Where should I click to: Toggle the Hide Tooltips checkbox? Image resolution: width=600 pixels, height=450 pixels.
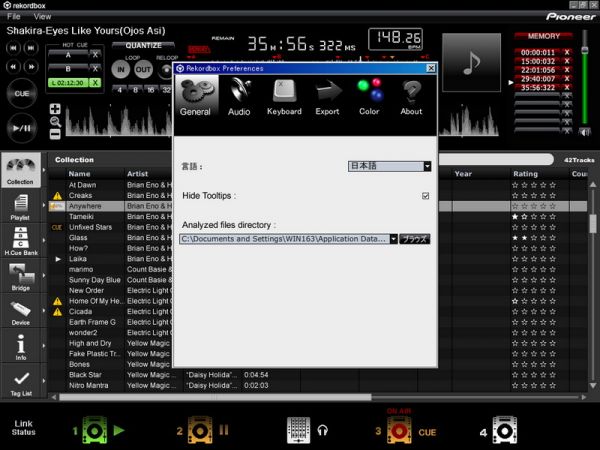coord(426,196)
